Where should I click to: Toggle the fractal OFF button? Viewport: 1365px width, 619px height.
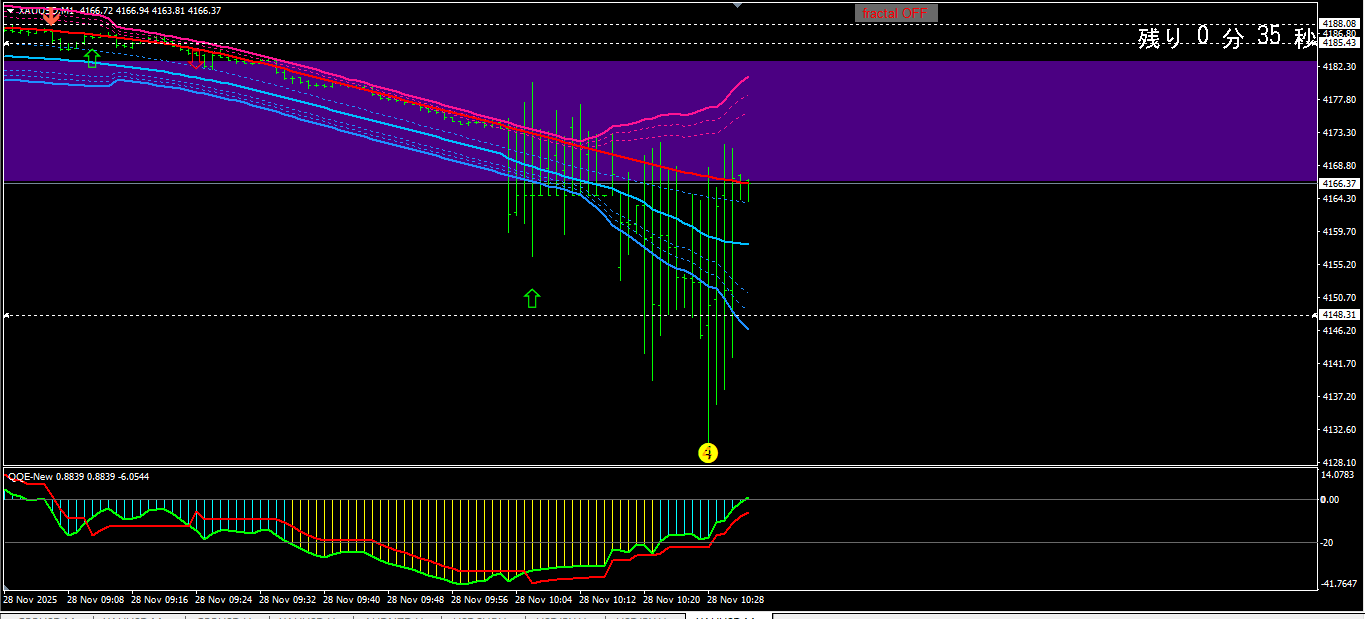pyautogui.click(x=896, y=13)
